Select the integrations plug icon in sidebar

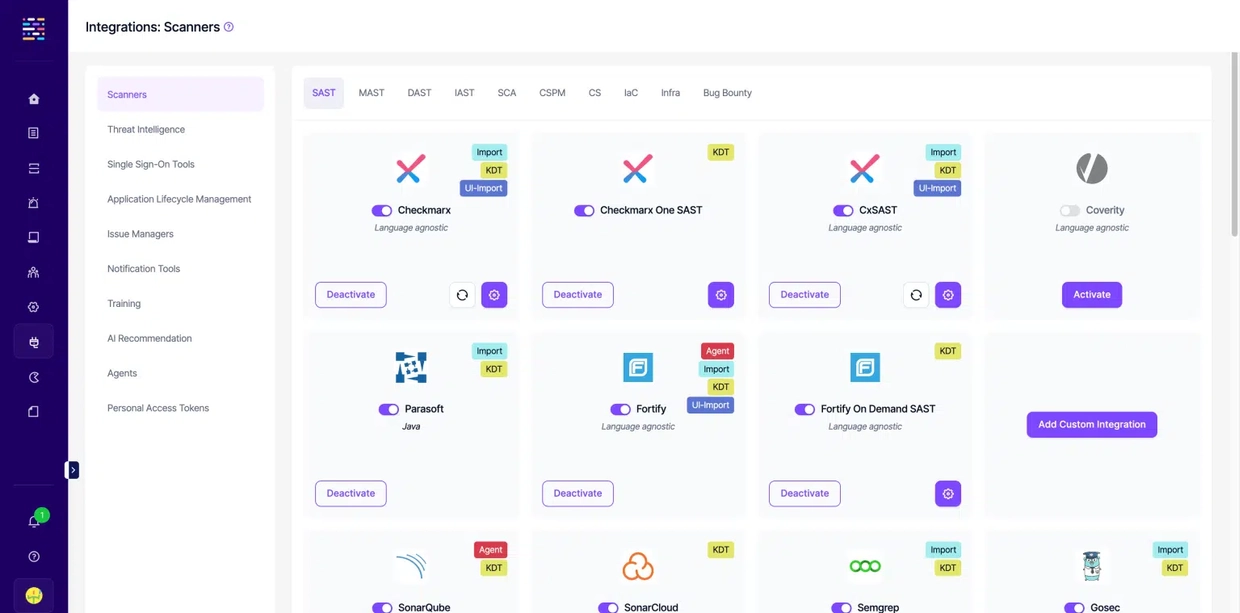pyautogui.click(x=34, y=342)
